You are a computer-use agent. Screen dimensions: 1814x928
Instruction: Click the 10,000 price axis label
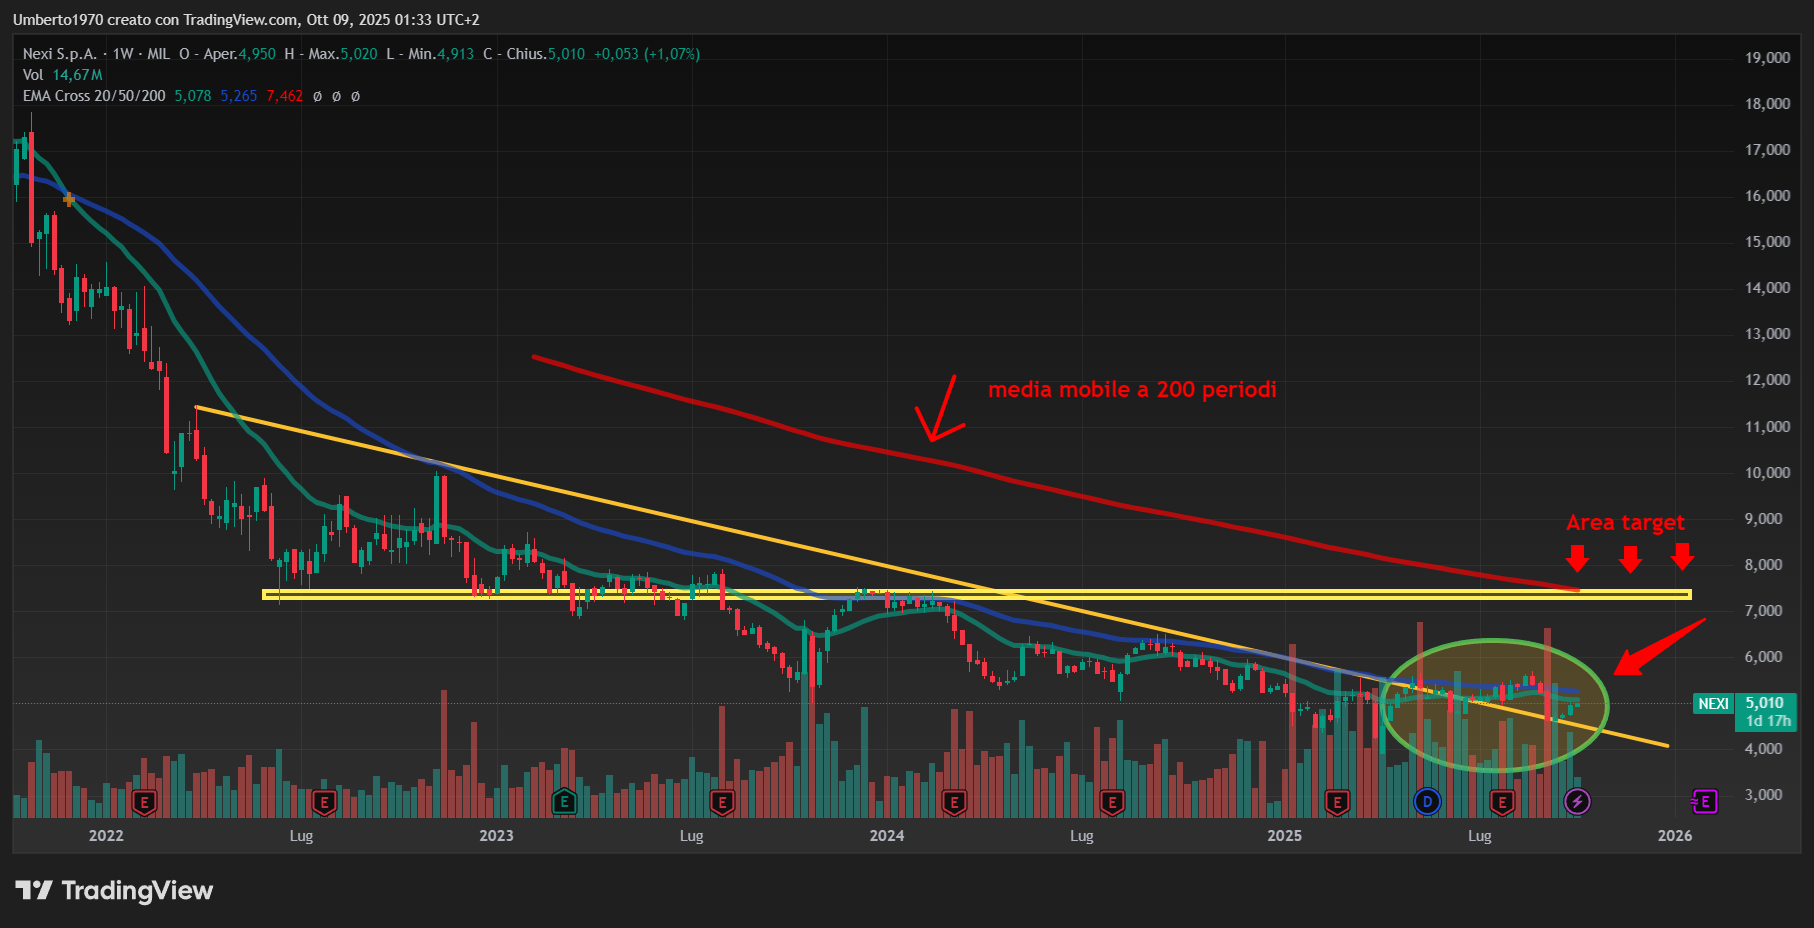click(1768, 473)
